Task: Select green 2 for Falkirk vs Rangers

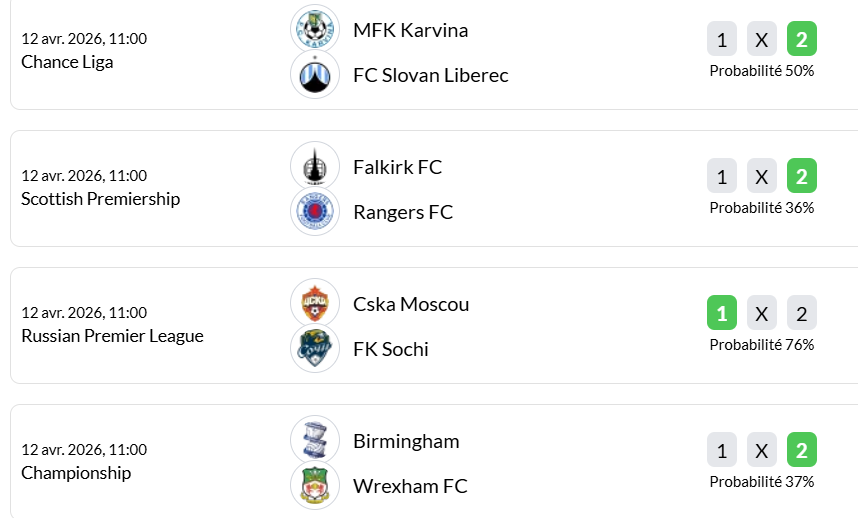Action: pyautogui.click(x=801, y=177)
